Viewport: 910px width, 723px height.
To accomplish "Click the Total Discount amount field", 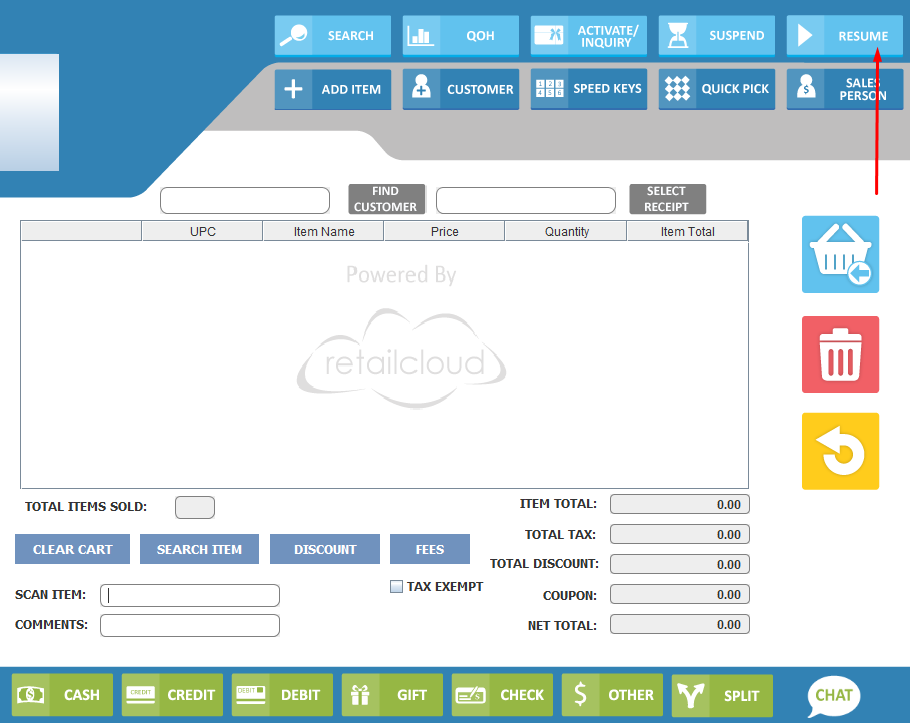I will tap(680, 564).
